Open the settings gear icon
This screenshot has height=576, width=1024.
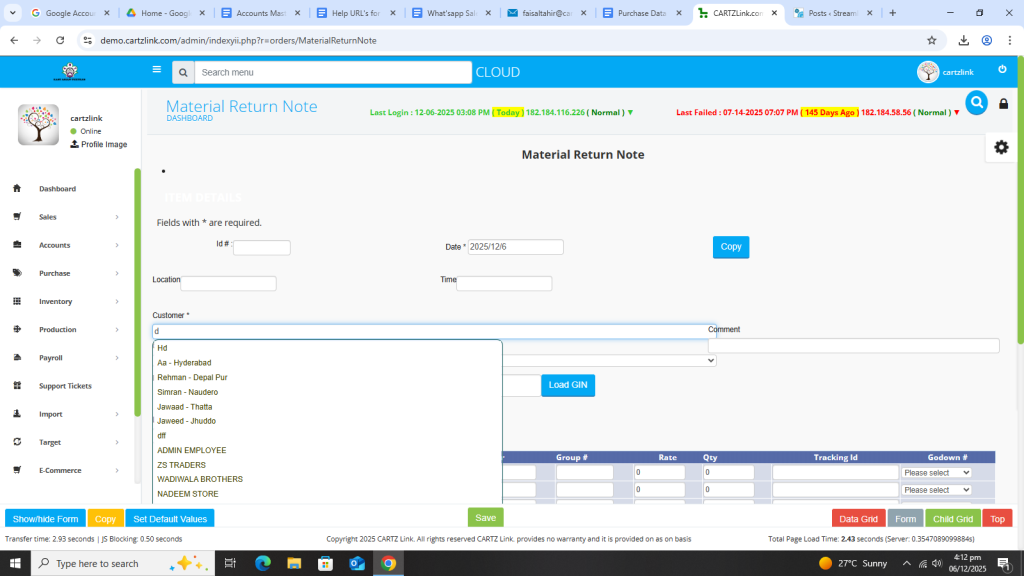point(1001,147)
